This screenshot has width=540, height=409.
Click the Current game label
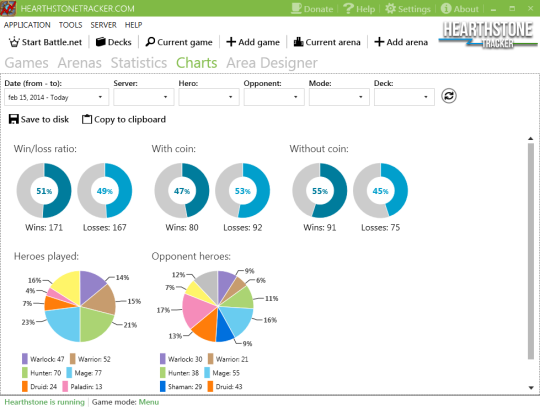(x=185, y=42)
